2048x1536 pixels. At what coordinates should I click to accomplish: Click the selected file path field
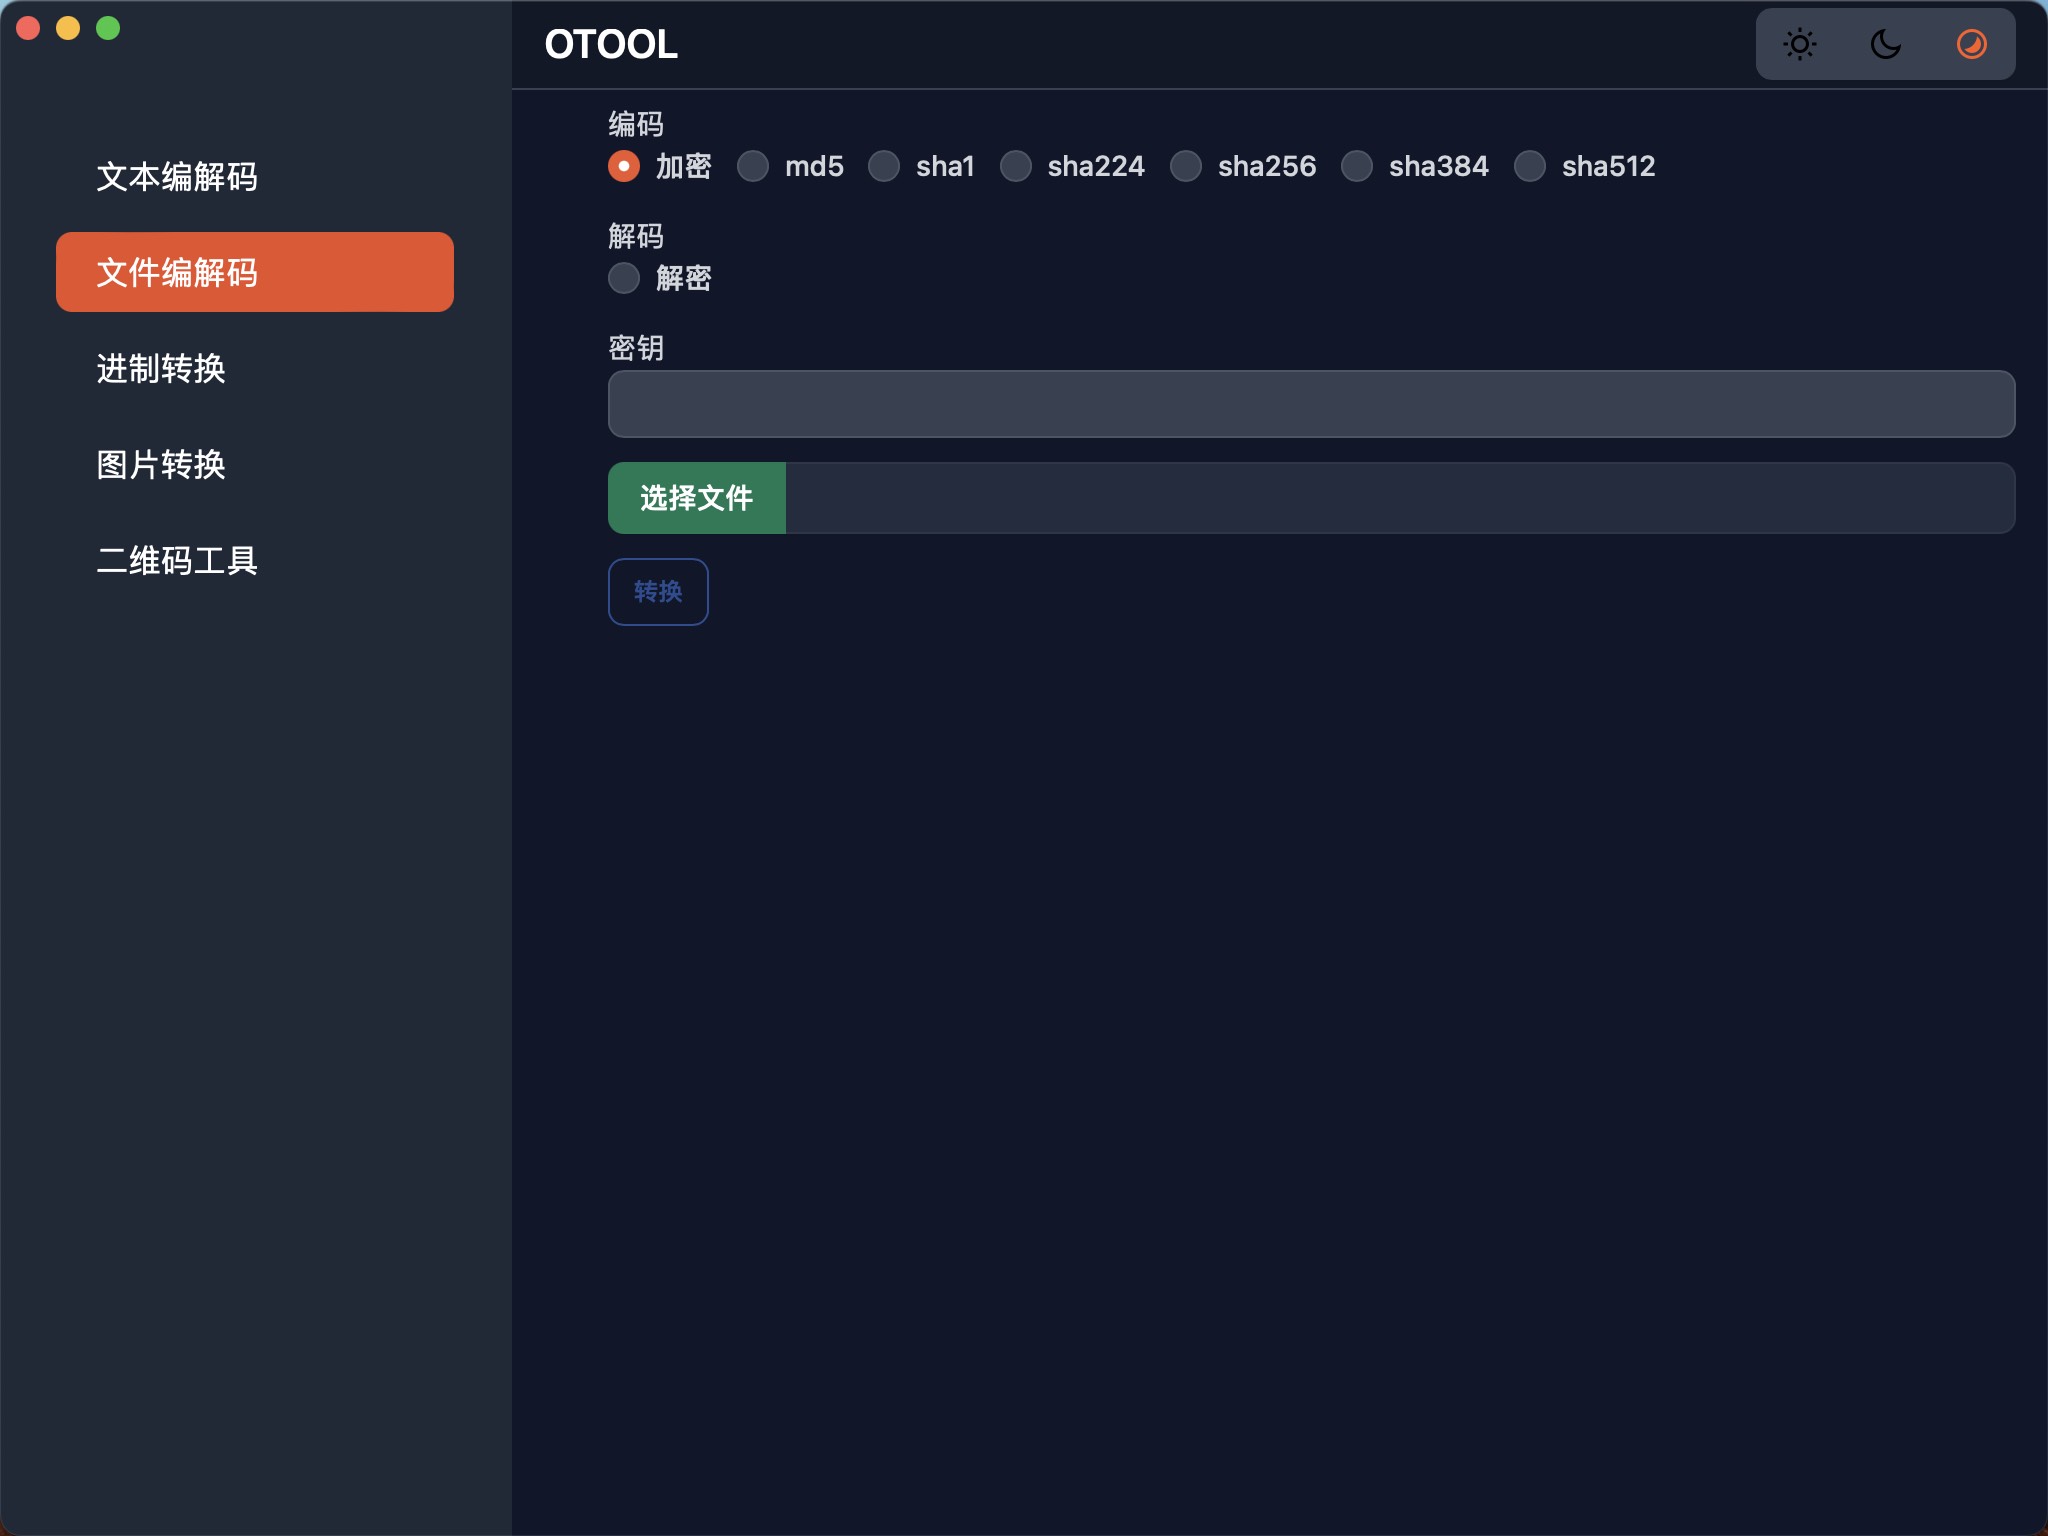[1399, 498]
